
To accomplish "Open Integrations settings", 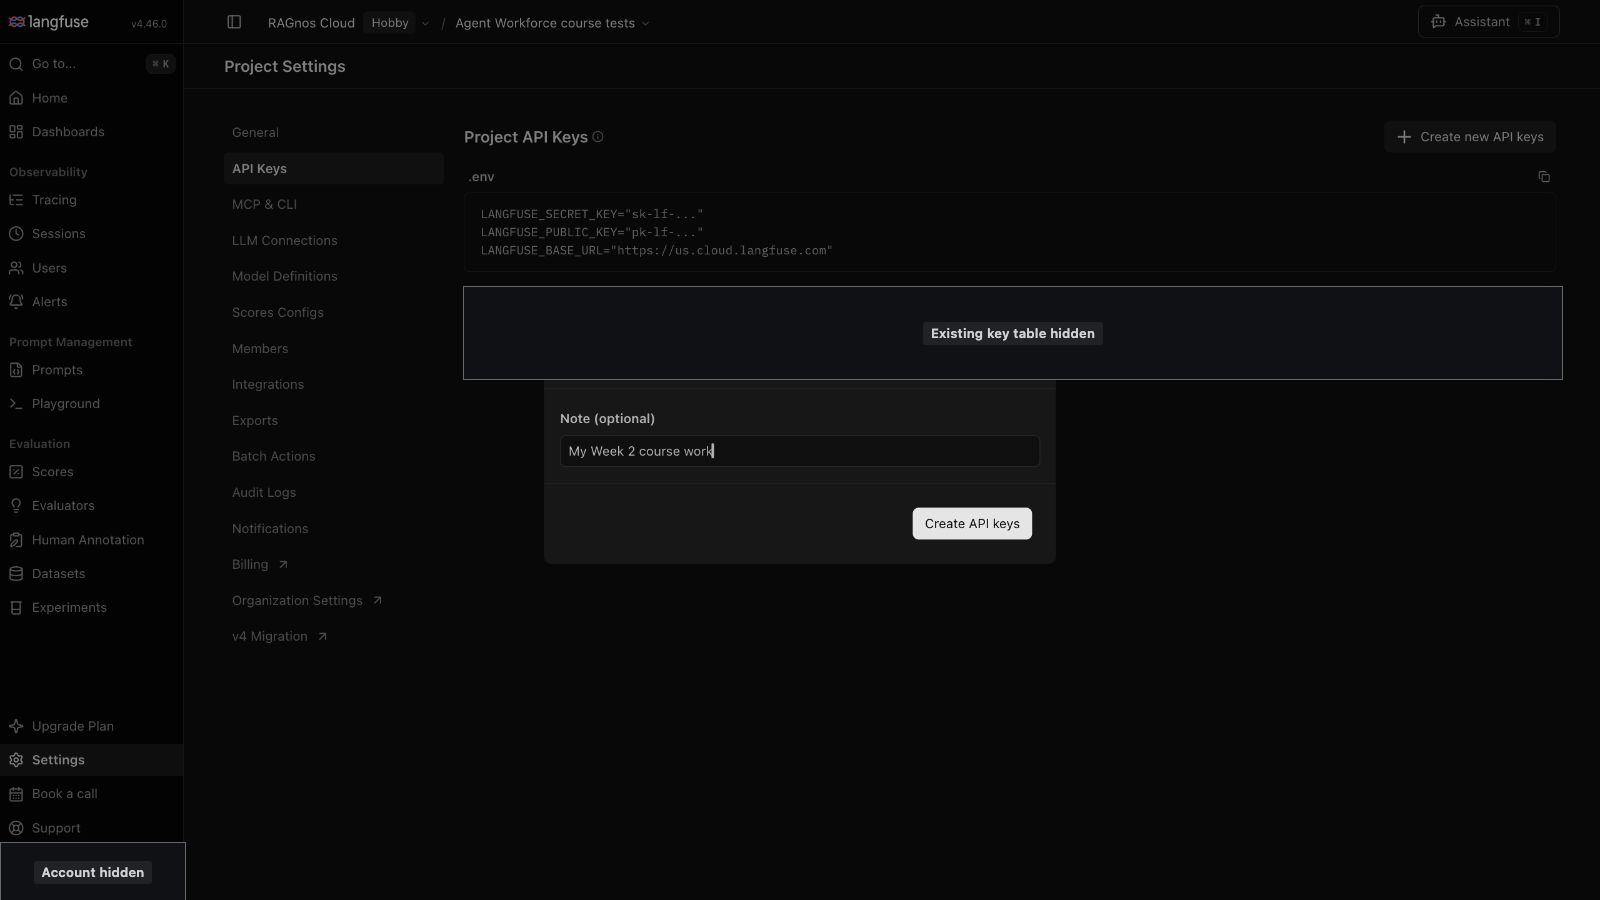I will click(x=333, y=385).
